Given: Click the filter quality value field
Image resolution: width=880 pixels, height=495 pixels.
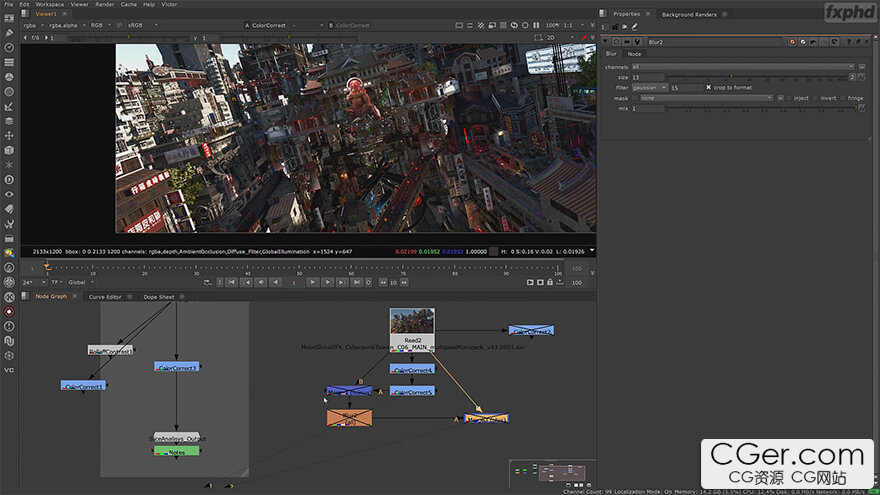Looking at the screenshot, I should [686, 88].
